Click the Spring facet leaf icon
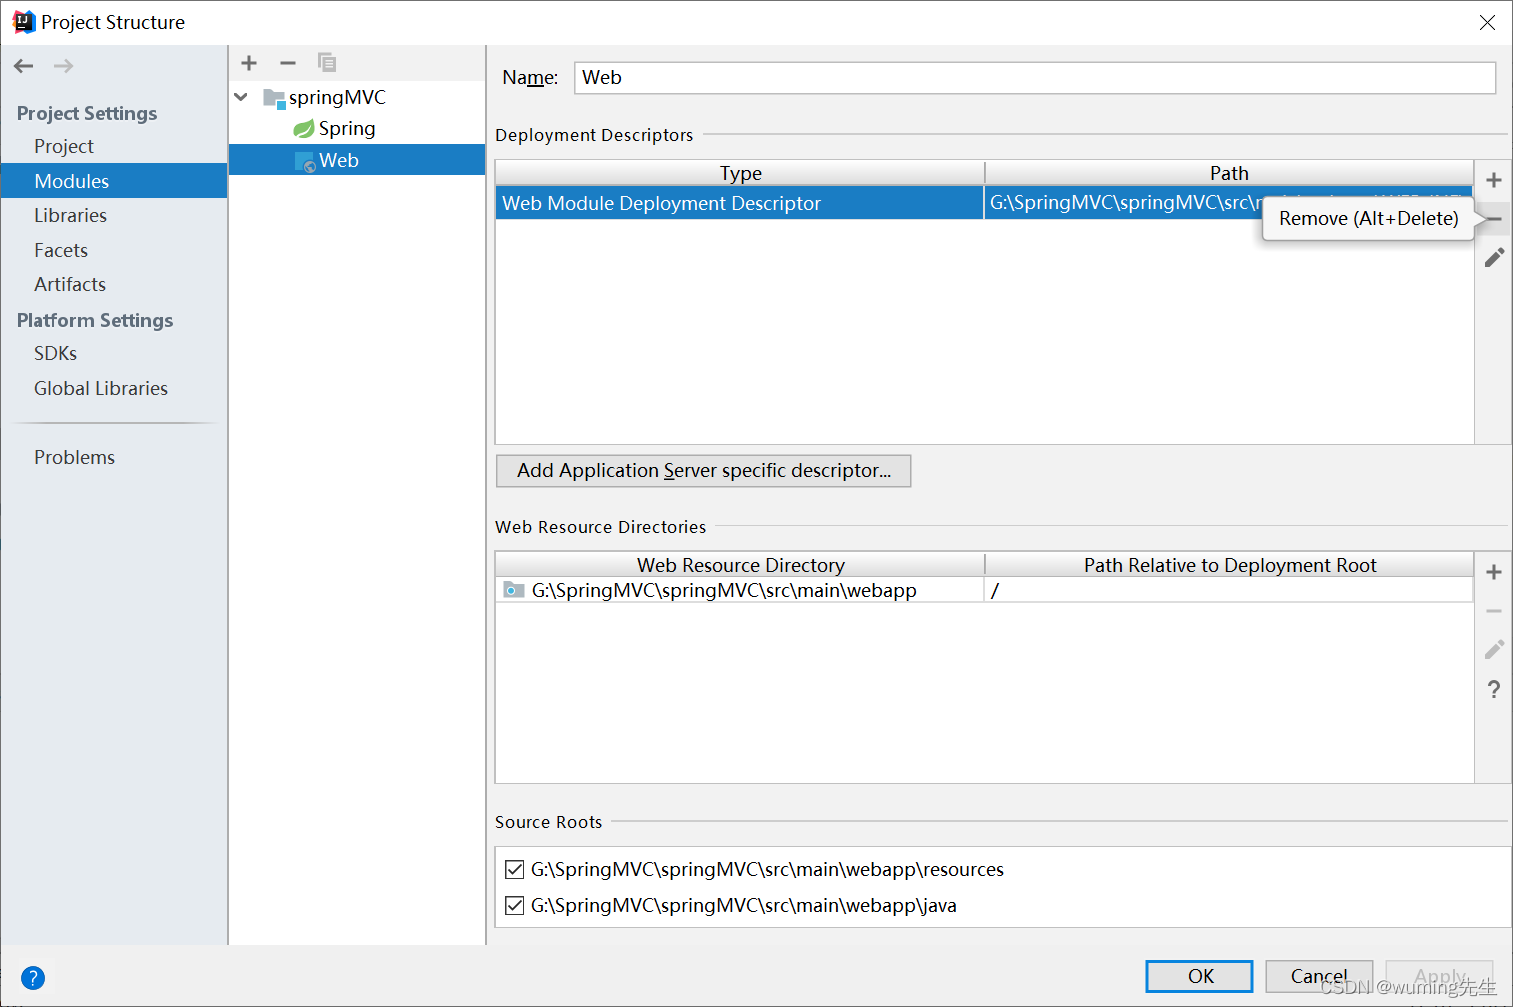Image resolution: width=1513 pixels, height=1007 pixels. pyautogui.click(x=303, y=129)
